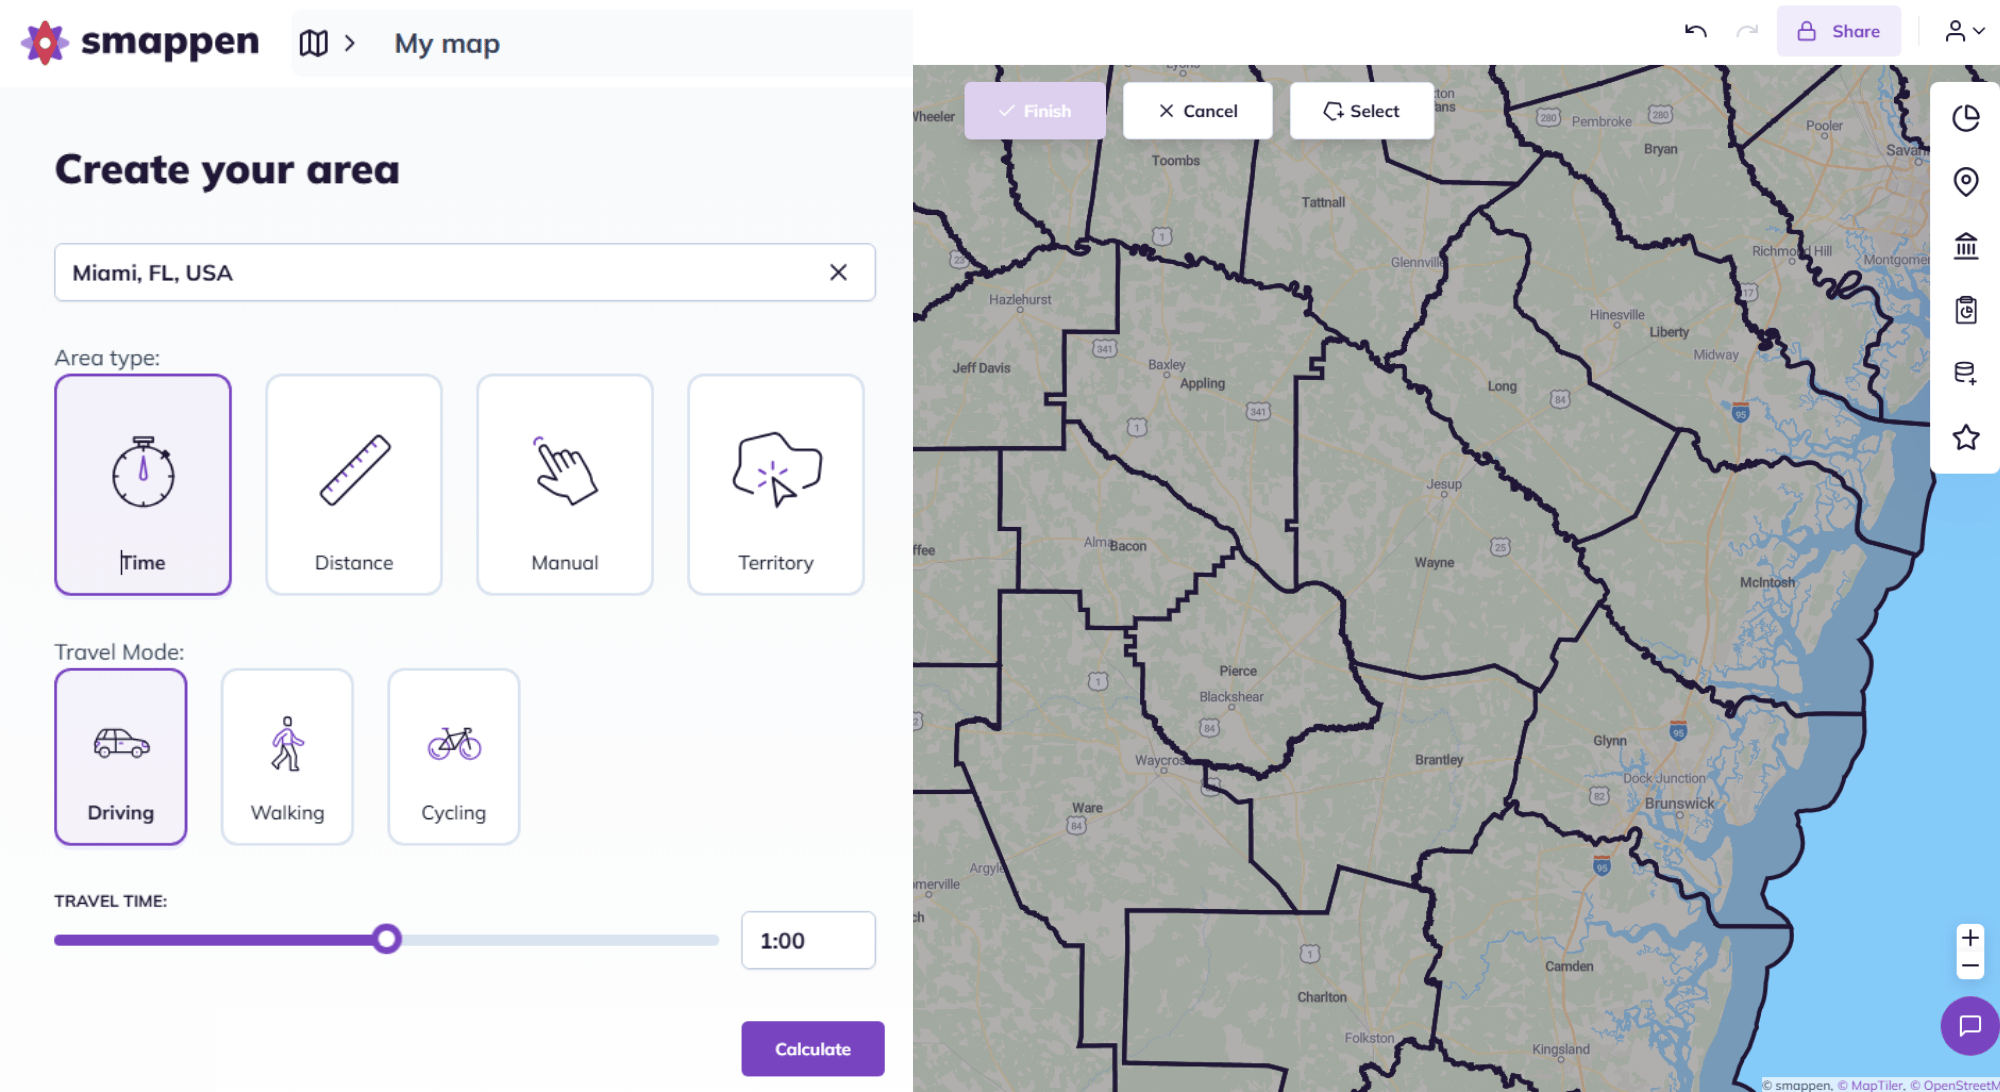2000x1092 pixels.
Task: Select Walking travel mode
Action: click(287, 757)
